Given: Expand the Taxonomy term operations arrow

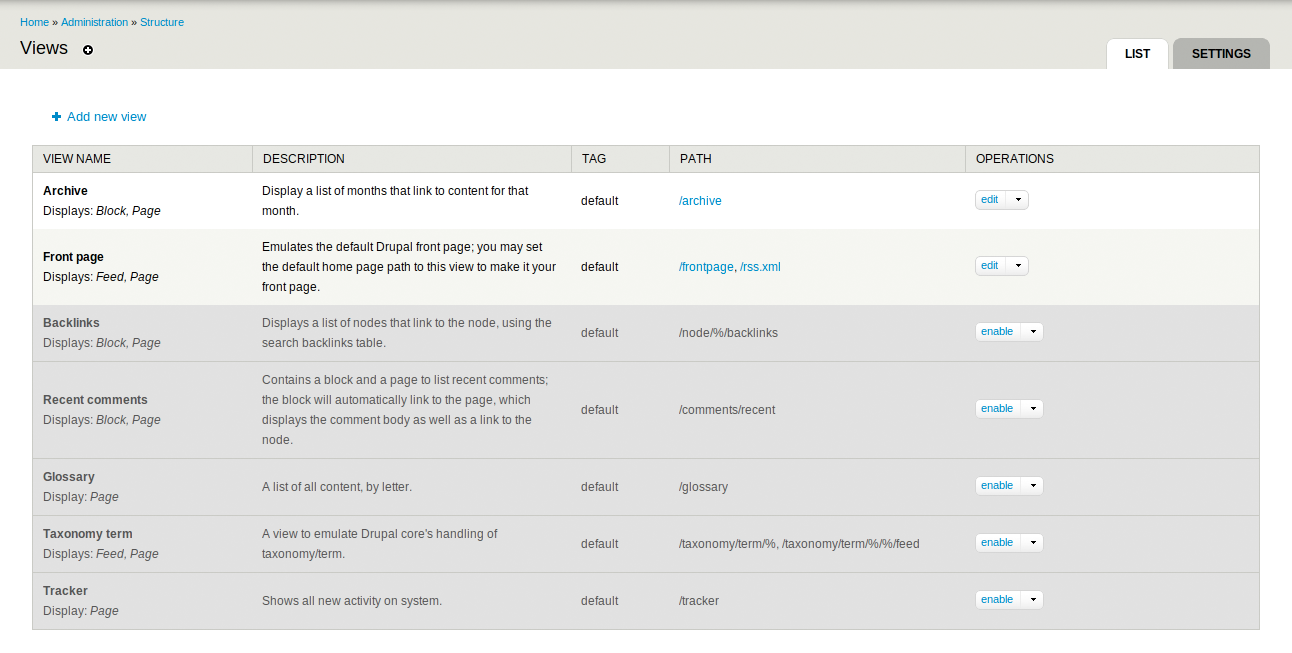Looking at the screenshot, I should point(1032,543).
